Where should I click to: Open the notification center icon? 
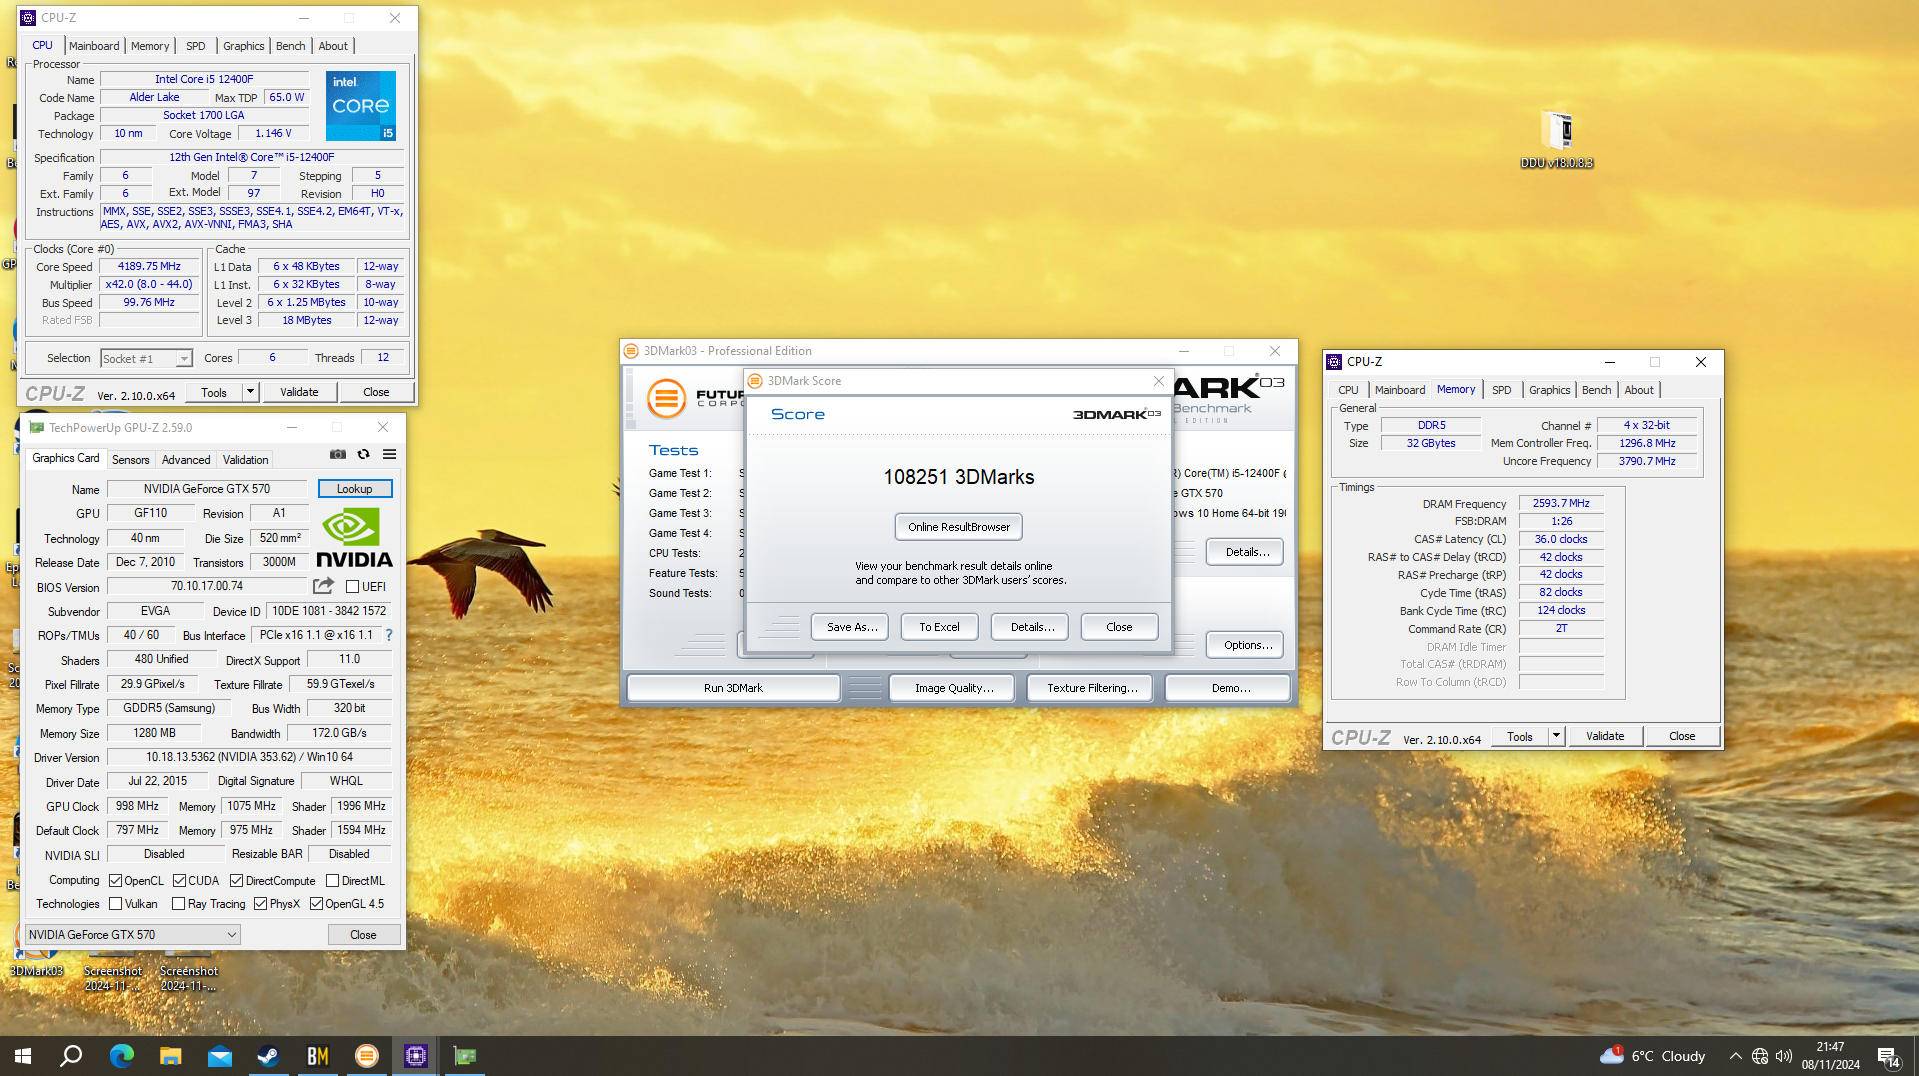1888,1057
